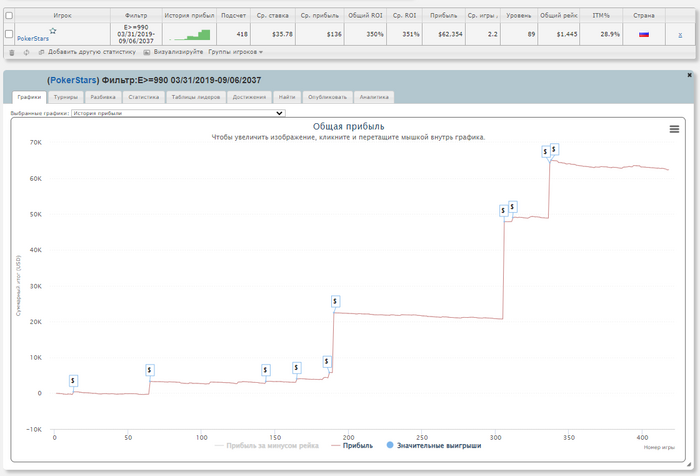Click the left $ marker at chart peak
Image resolution: width=700 pixels, height=476 pixels.
point(546,152)
